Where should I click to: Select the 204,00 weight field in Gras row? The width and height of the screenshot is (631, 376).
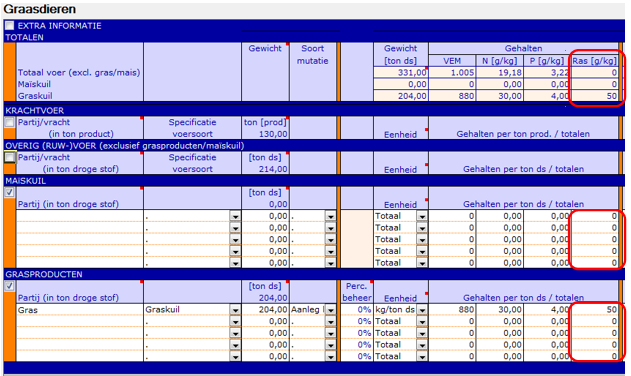[265, 310]
